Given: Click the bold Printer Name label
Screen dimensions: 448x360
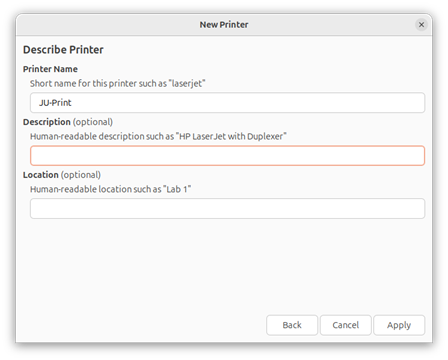Looking at the screenshot, I should tap(50, 69).
